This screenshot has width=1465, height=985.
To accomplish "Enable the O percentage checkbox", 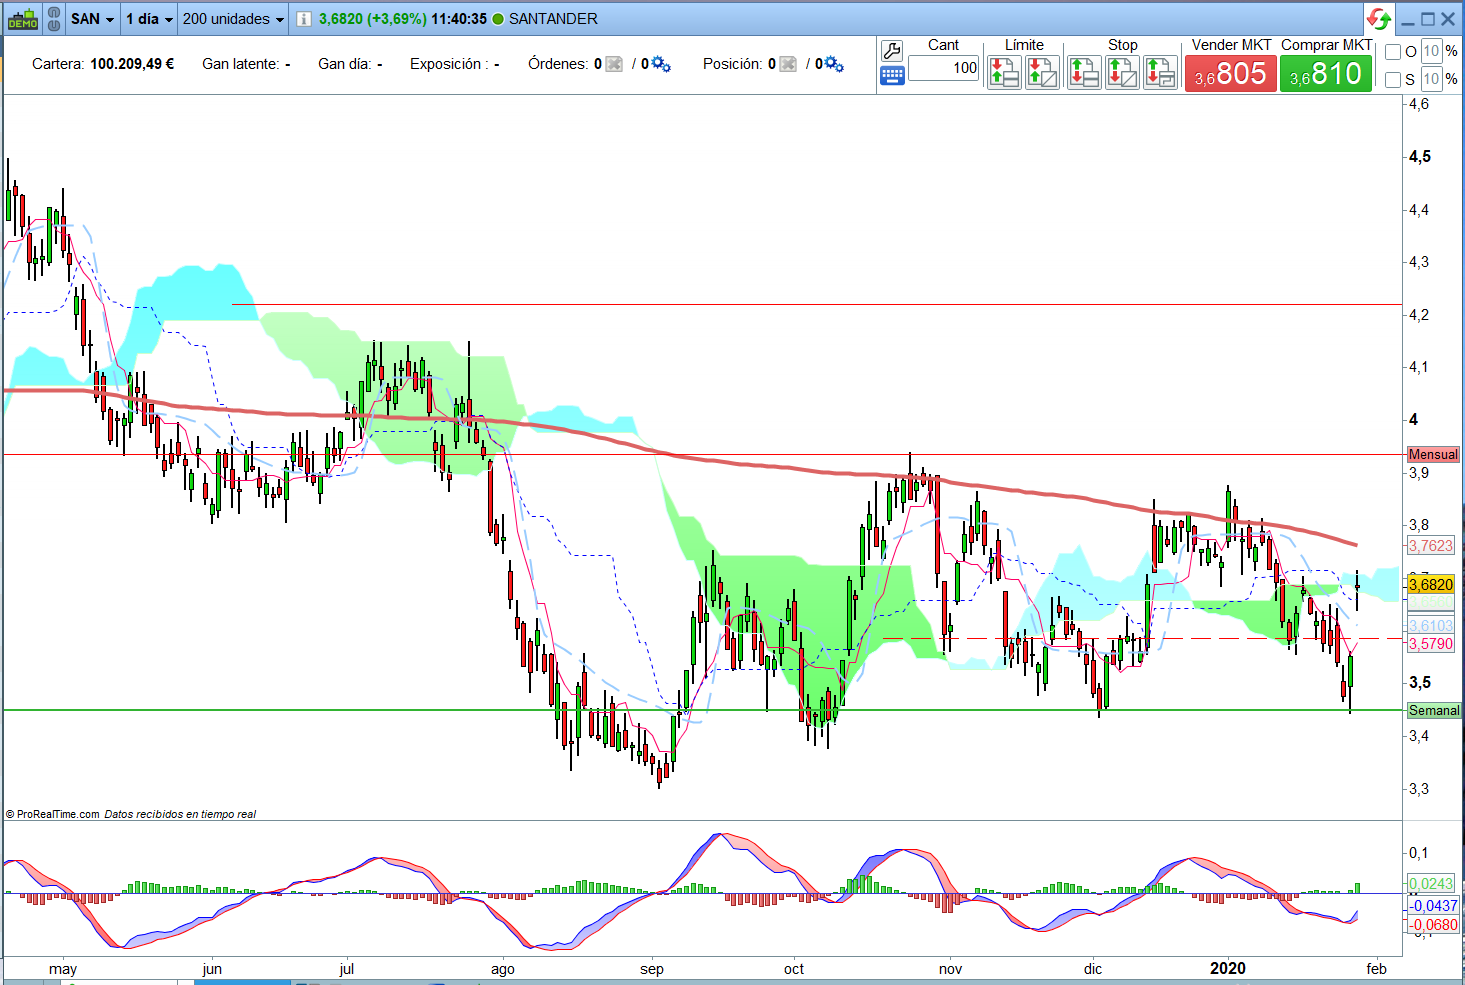I will click(1393, 52).
